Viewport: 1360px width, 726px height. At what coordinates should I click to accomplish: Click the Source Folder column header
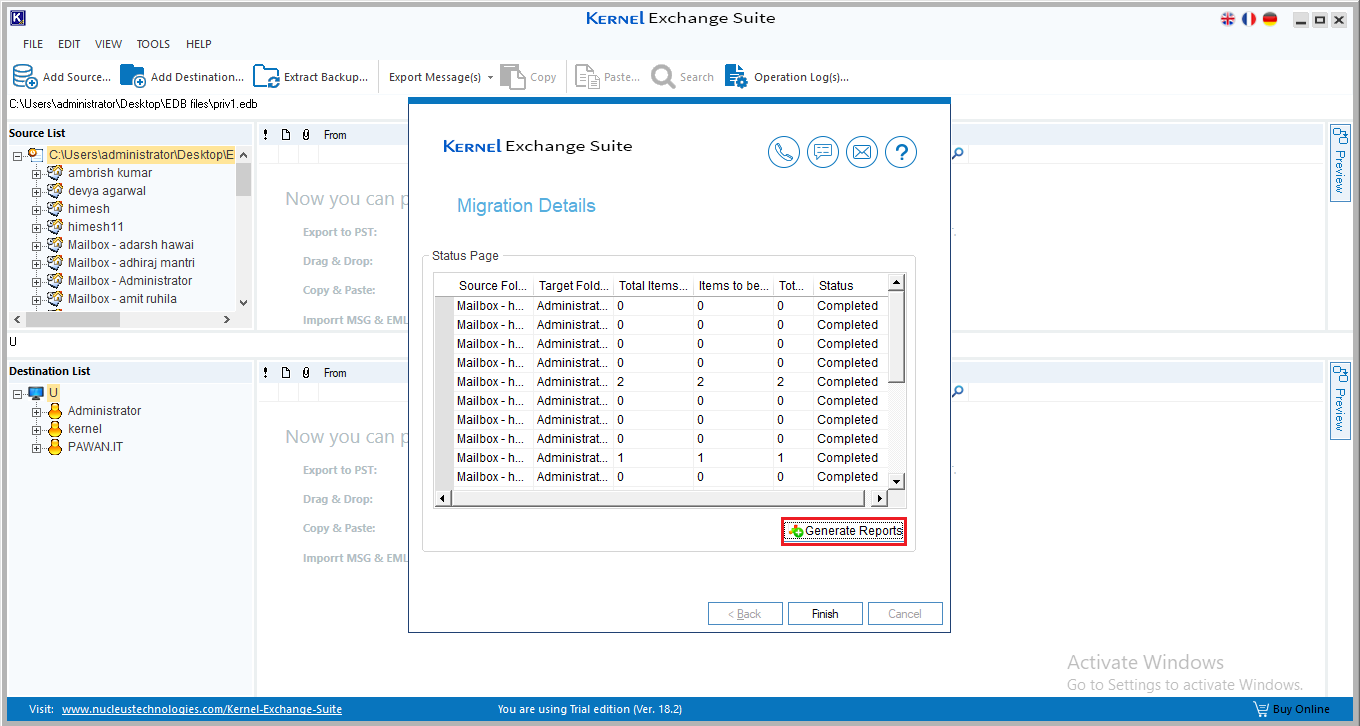point(493,286)
